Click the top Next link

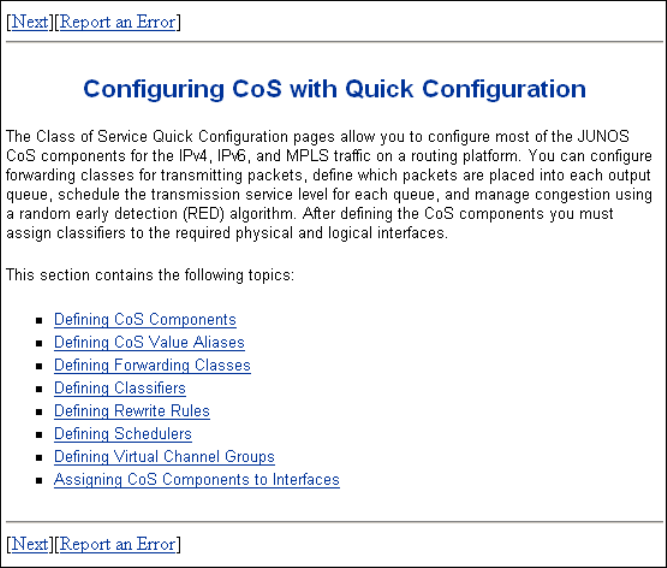pos(29,21)
